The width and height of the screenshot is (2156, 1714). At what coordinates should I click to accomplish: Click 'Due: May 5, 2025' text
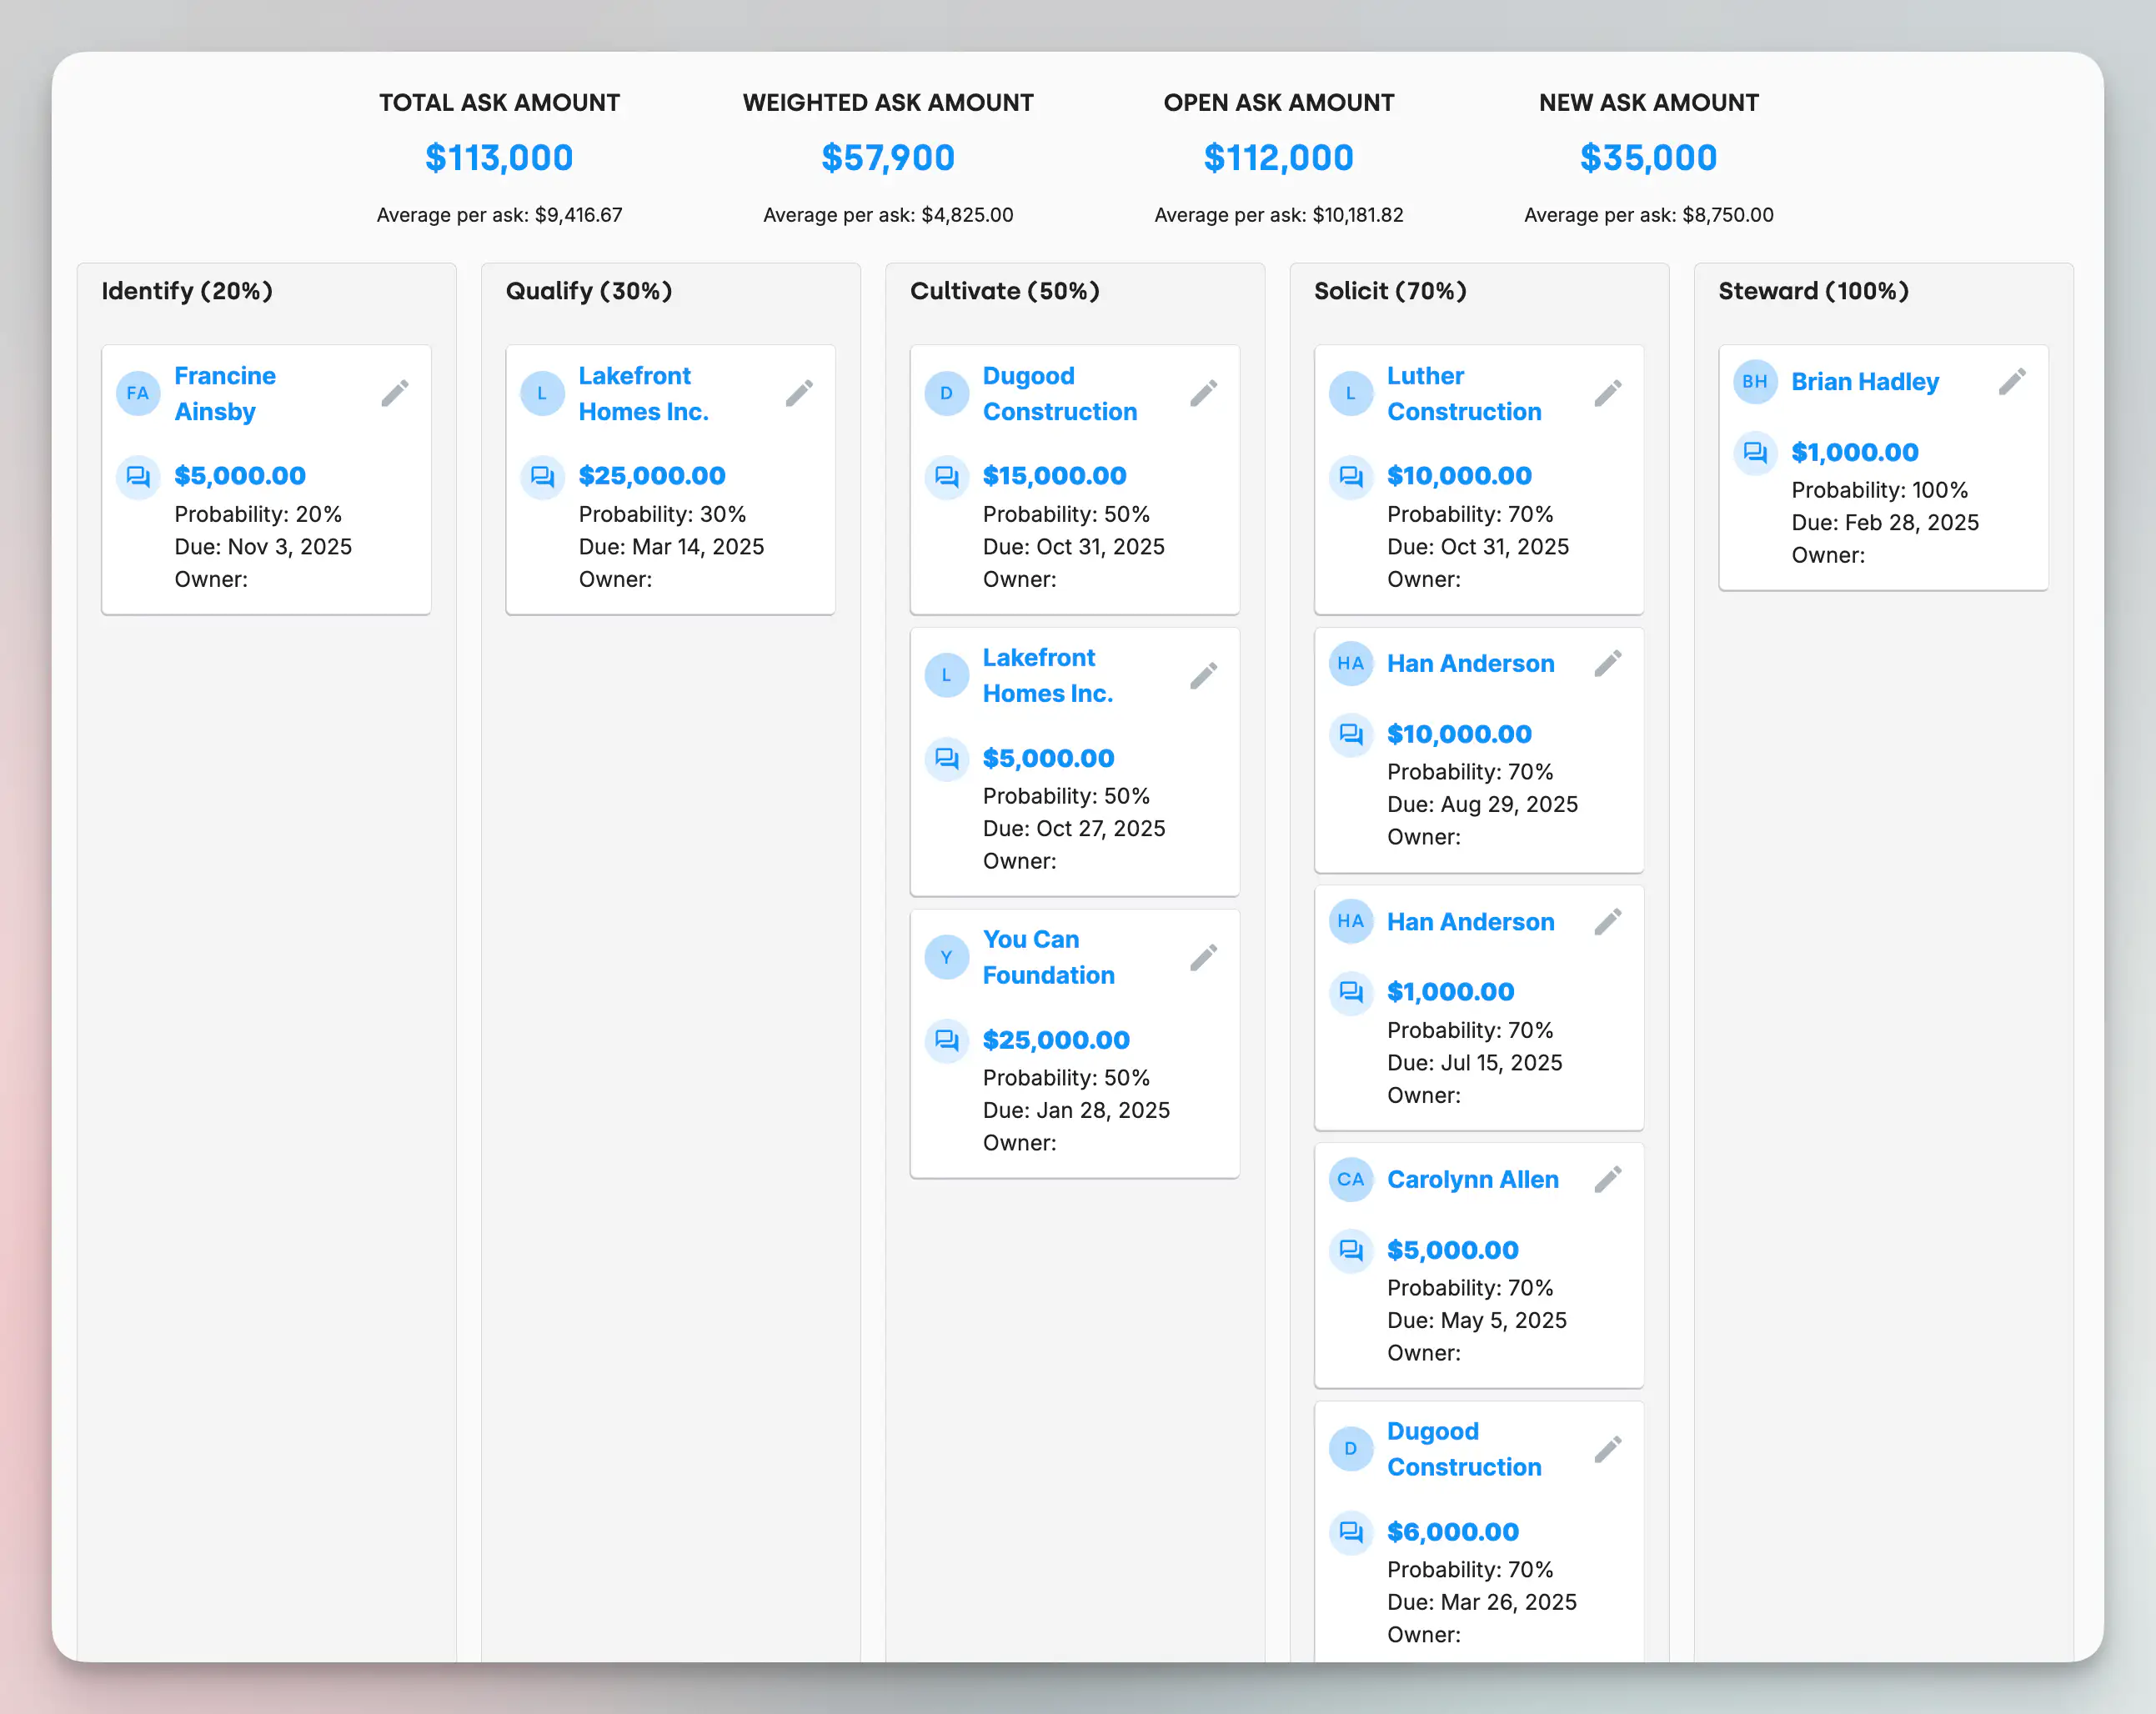[x=1476, y=1321]
